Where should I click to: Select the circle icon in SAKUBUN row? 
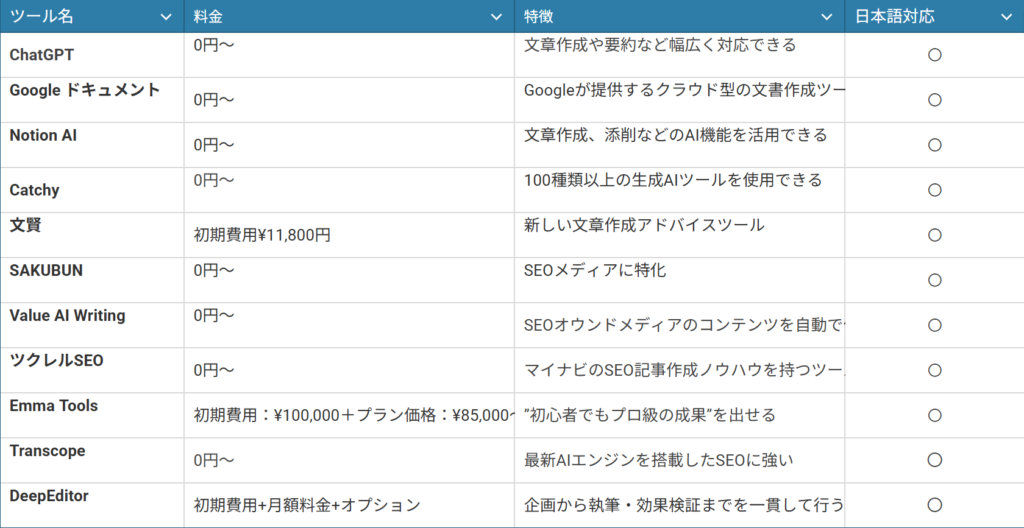[935, 280]
